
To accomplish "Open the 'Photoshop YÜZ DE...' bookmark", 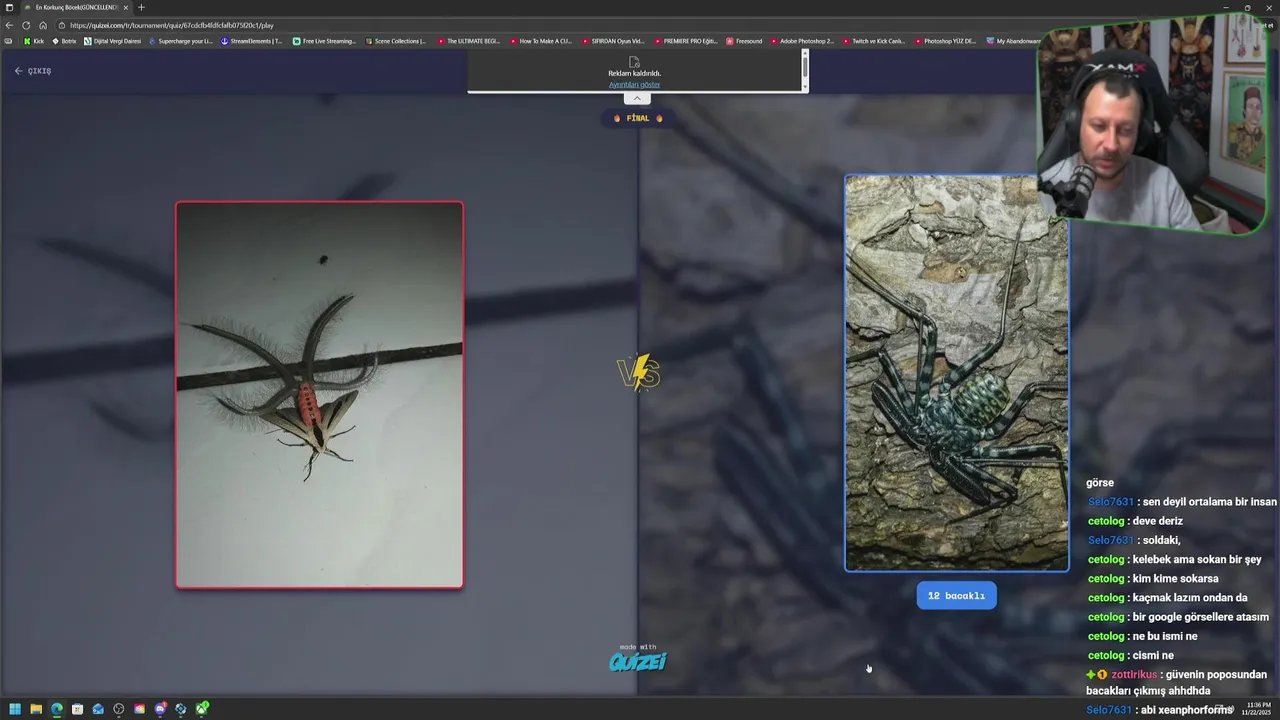I will pyautogui.click(x=946, y=41).
